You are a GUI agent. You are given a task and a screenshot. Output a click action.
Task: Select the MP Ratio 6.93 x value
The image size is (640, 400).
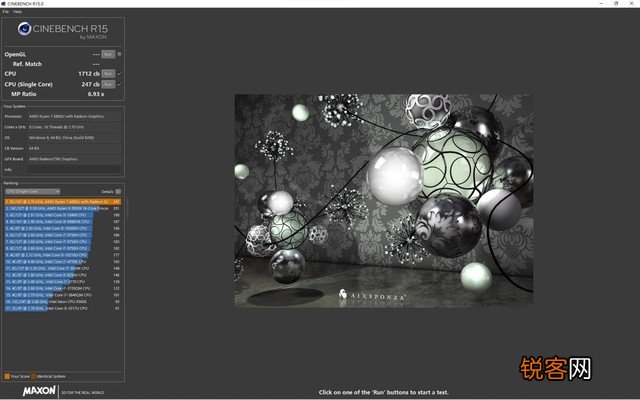point(96,94)
